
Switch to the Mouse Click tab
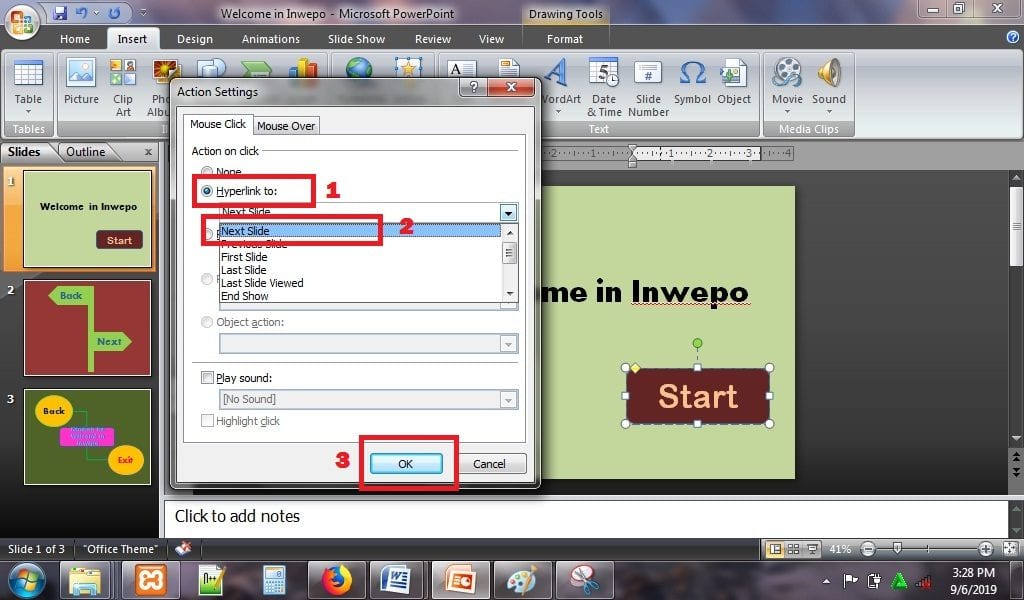(217, 124)
